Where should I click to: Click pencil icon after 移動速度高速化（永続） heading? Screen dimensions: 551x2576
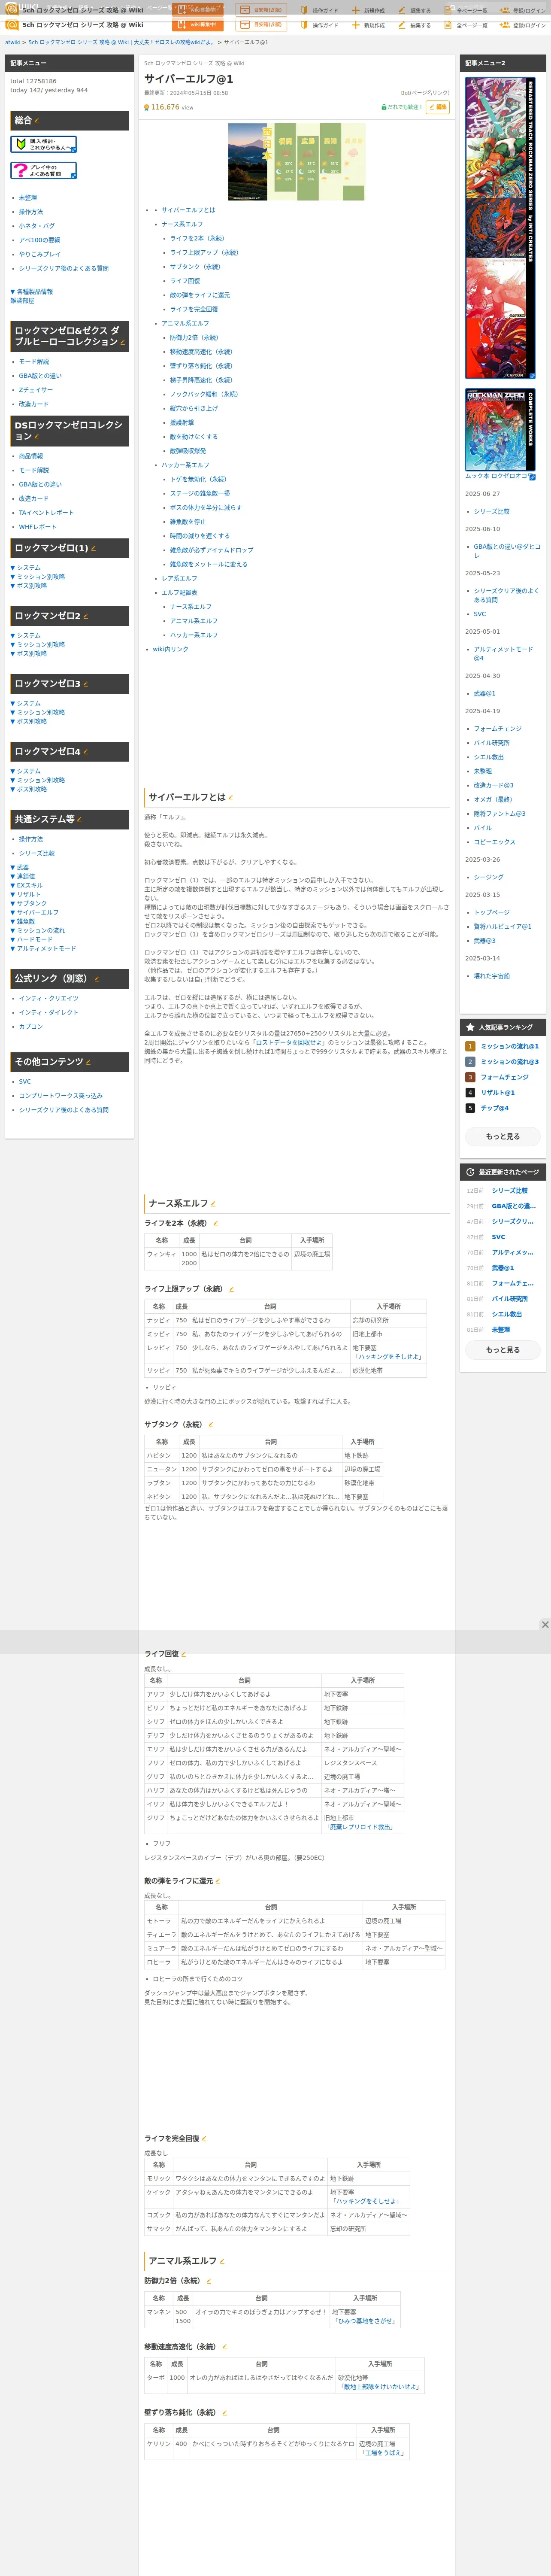[224, 2347]
